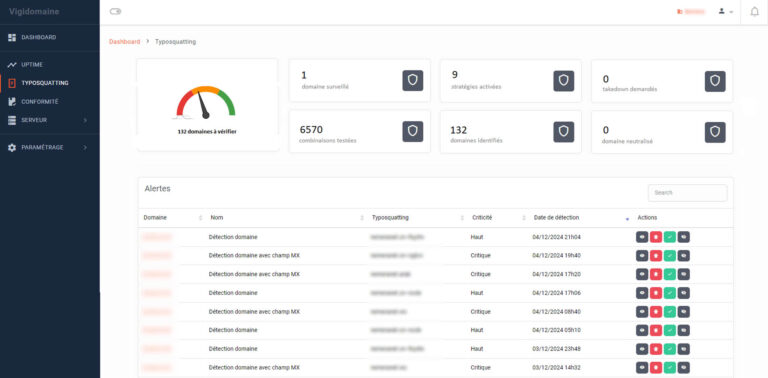
Task: Toggle the sidebar switch in top bar
Action: (115, 12)
